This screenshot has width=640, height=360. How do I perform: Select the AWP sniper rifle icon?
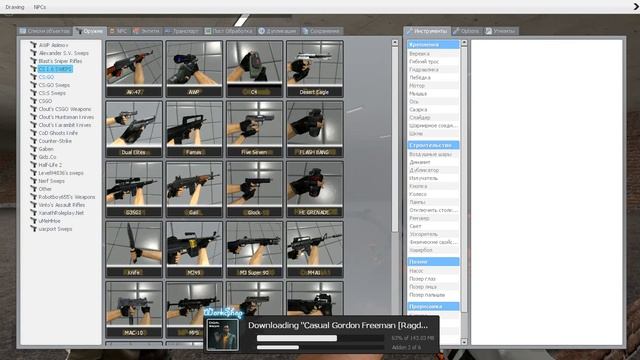pos(194,69)
